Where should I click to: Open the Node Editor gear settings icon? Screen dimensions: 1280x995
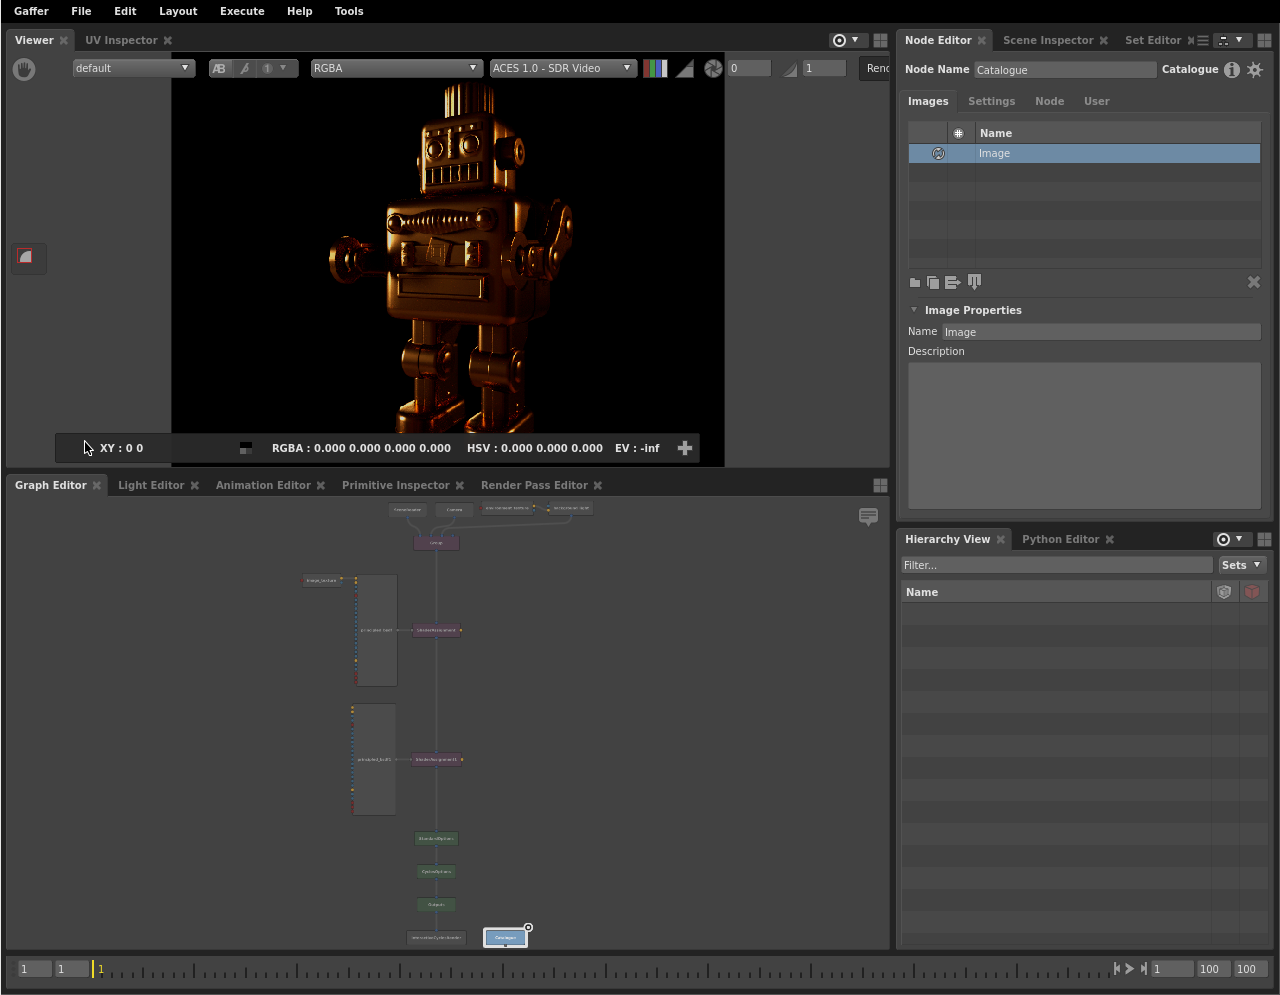[x=1255, y=70]
